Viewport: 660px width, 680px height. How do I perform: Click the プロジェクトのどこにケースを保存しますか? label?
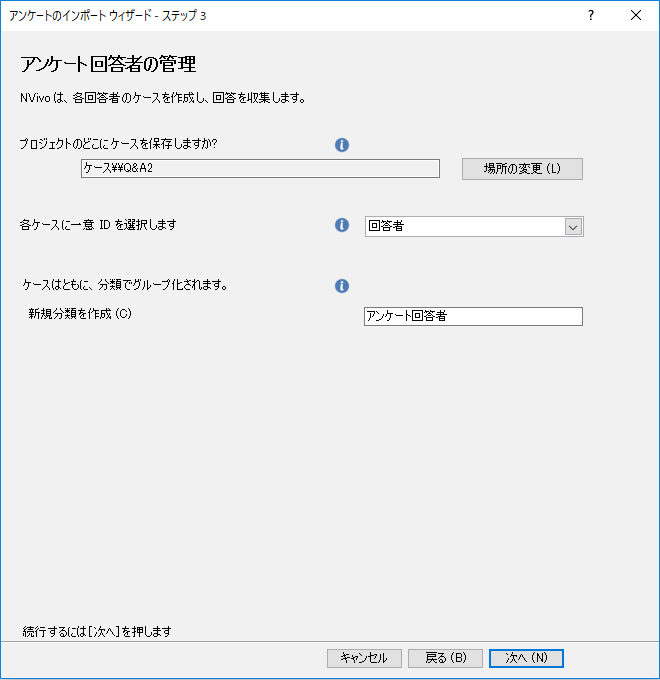[118, 144]
